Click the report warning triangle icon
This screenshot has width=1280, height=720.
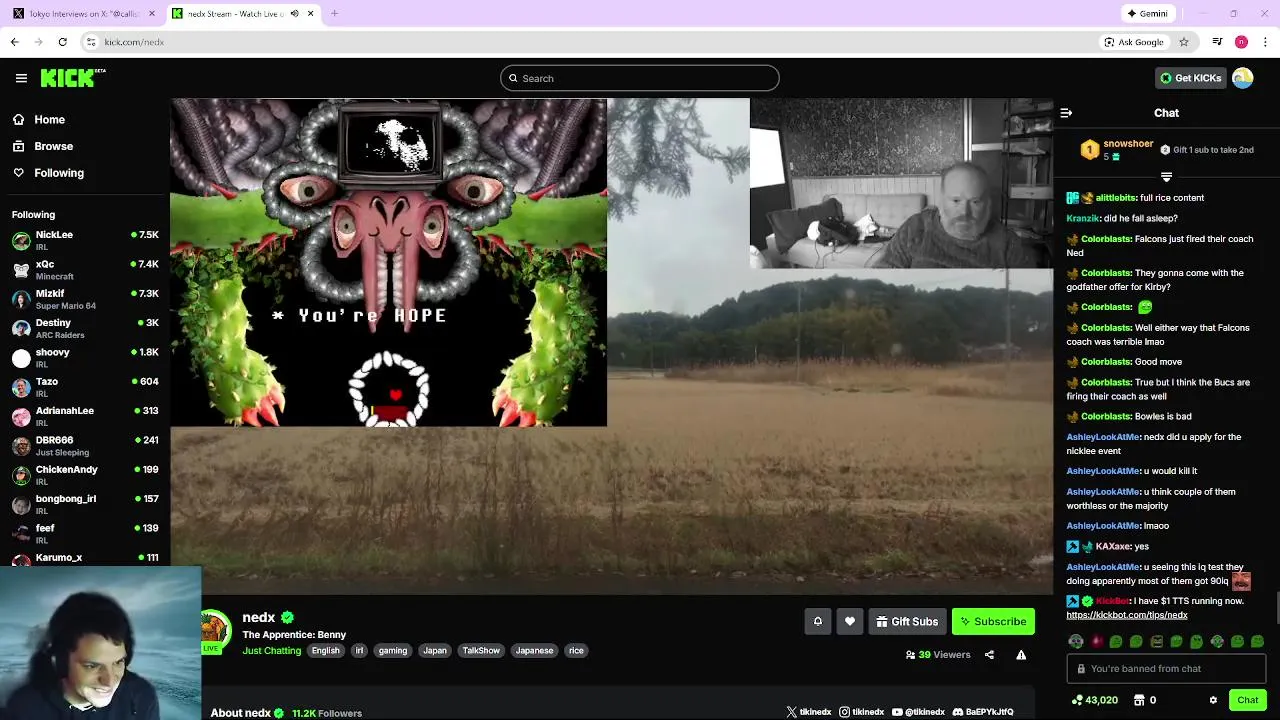pyautogui.click(x=1021, y=655)
